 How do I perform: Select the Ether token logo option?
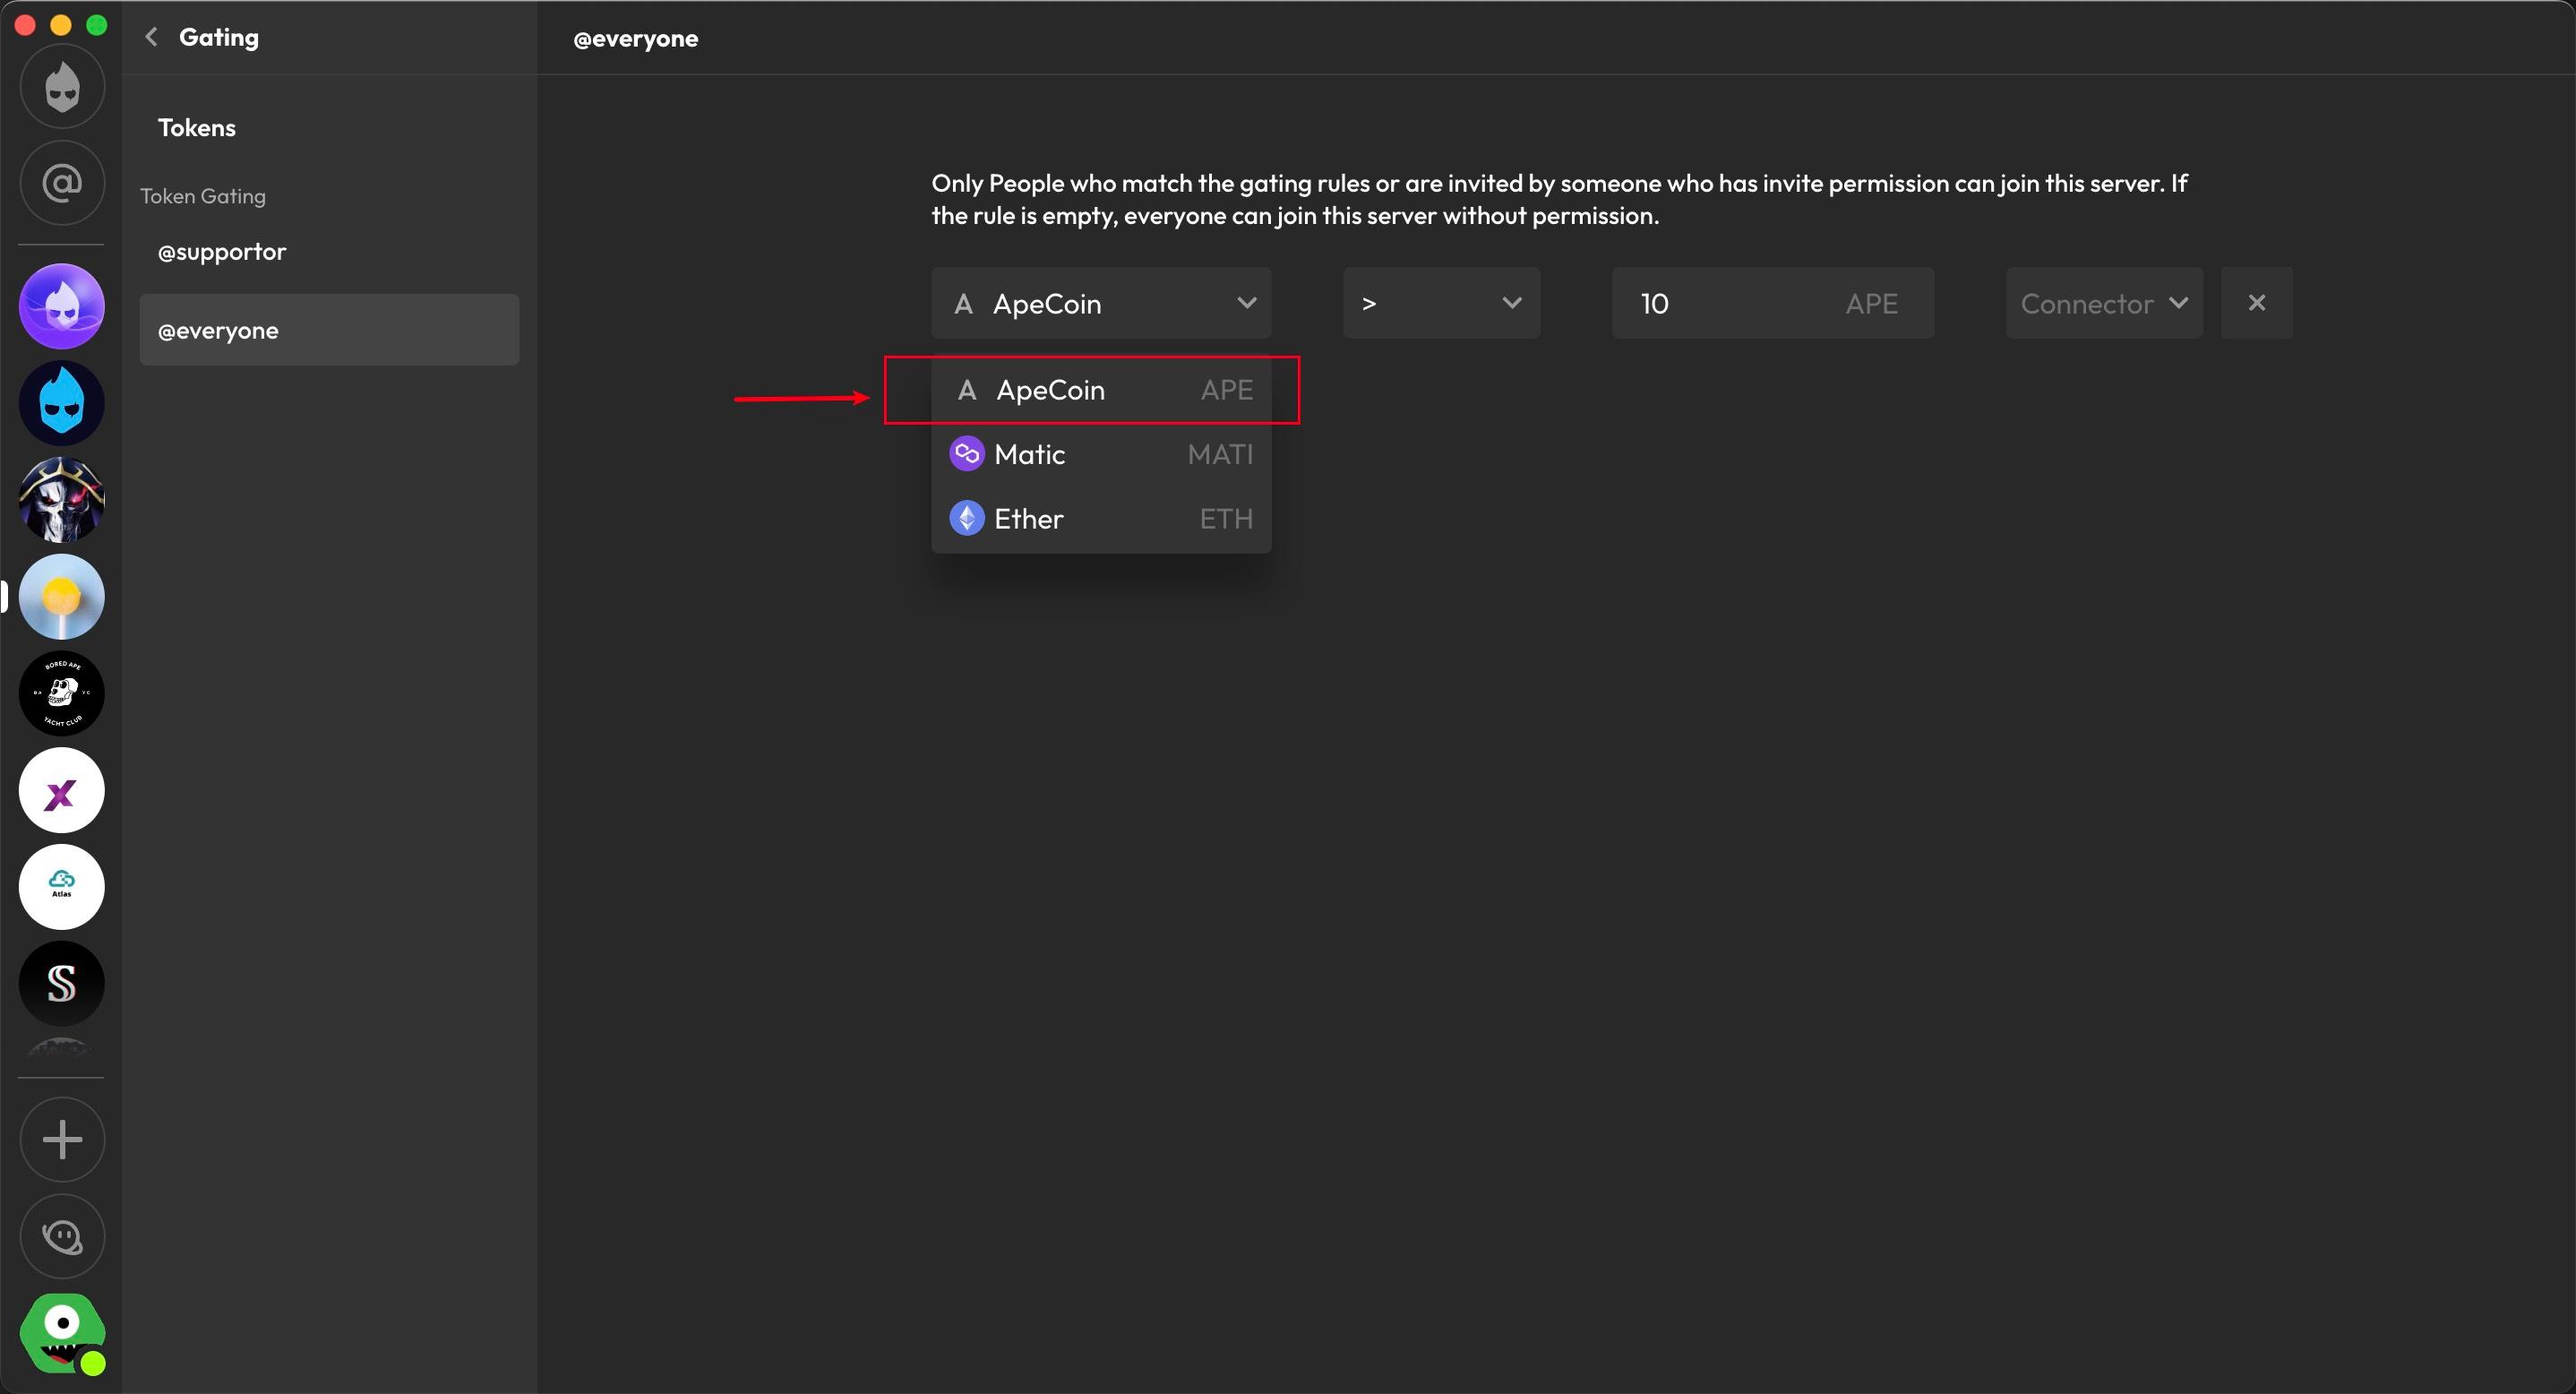(x=967, y=518)
